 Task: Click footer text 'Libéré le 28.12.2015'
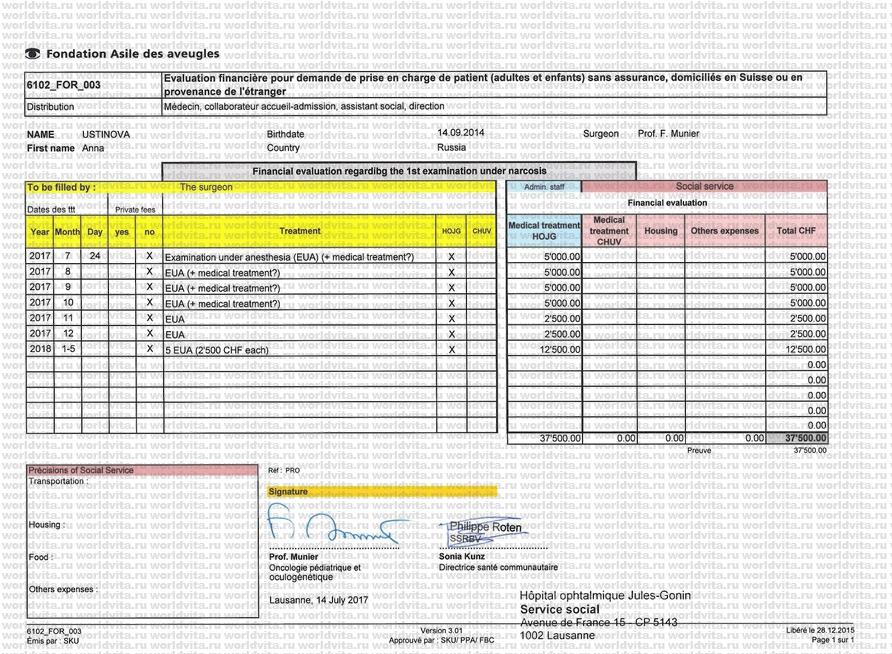point(820,630)
